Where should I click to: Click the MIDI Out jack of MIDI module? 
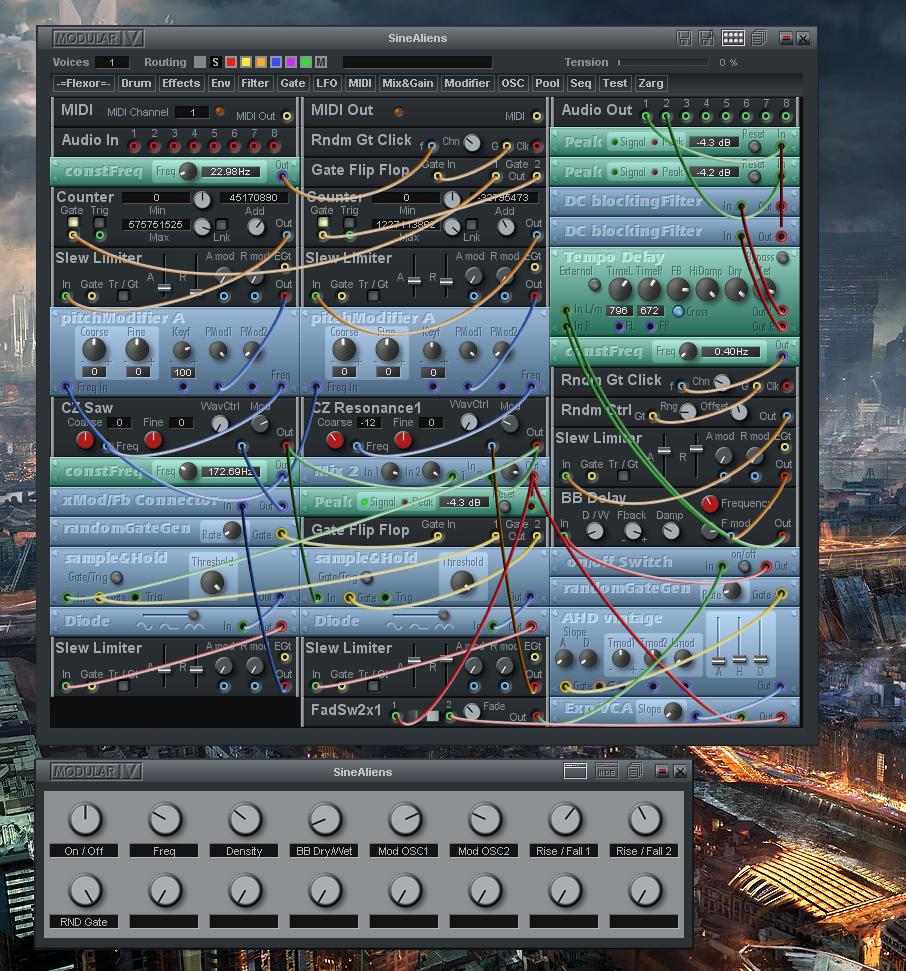pyautogui.click(x=287, y=116)
